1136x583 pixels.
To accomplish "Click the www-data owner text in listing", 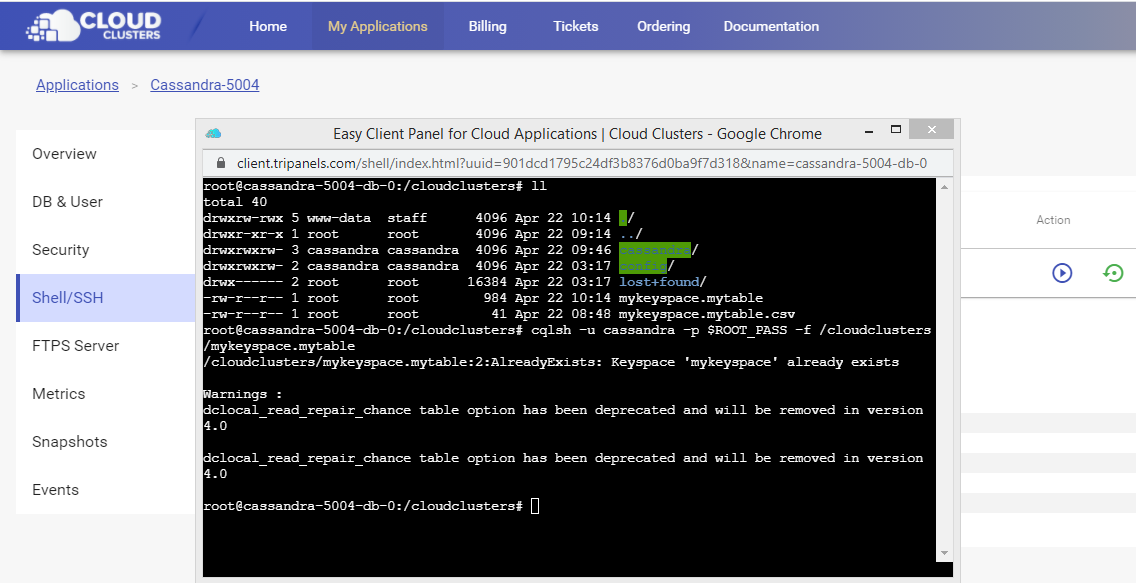I will [338, 218].
